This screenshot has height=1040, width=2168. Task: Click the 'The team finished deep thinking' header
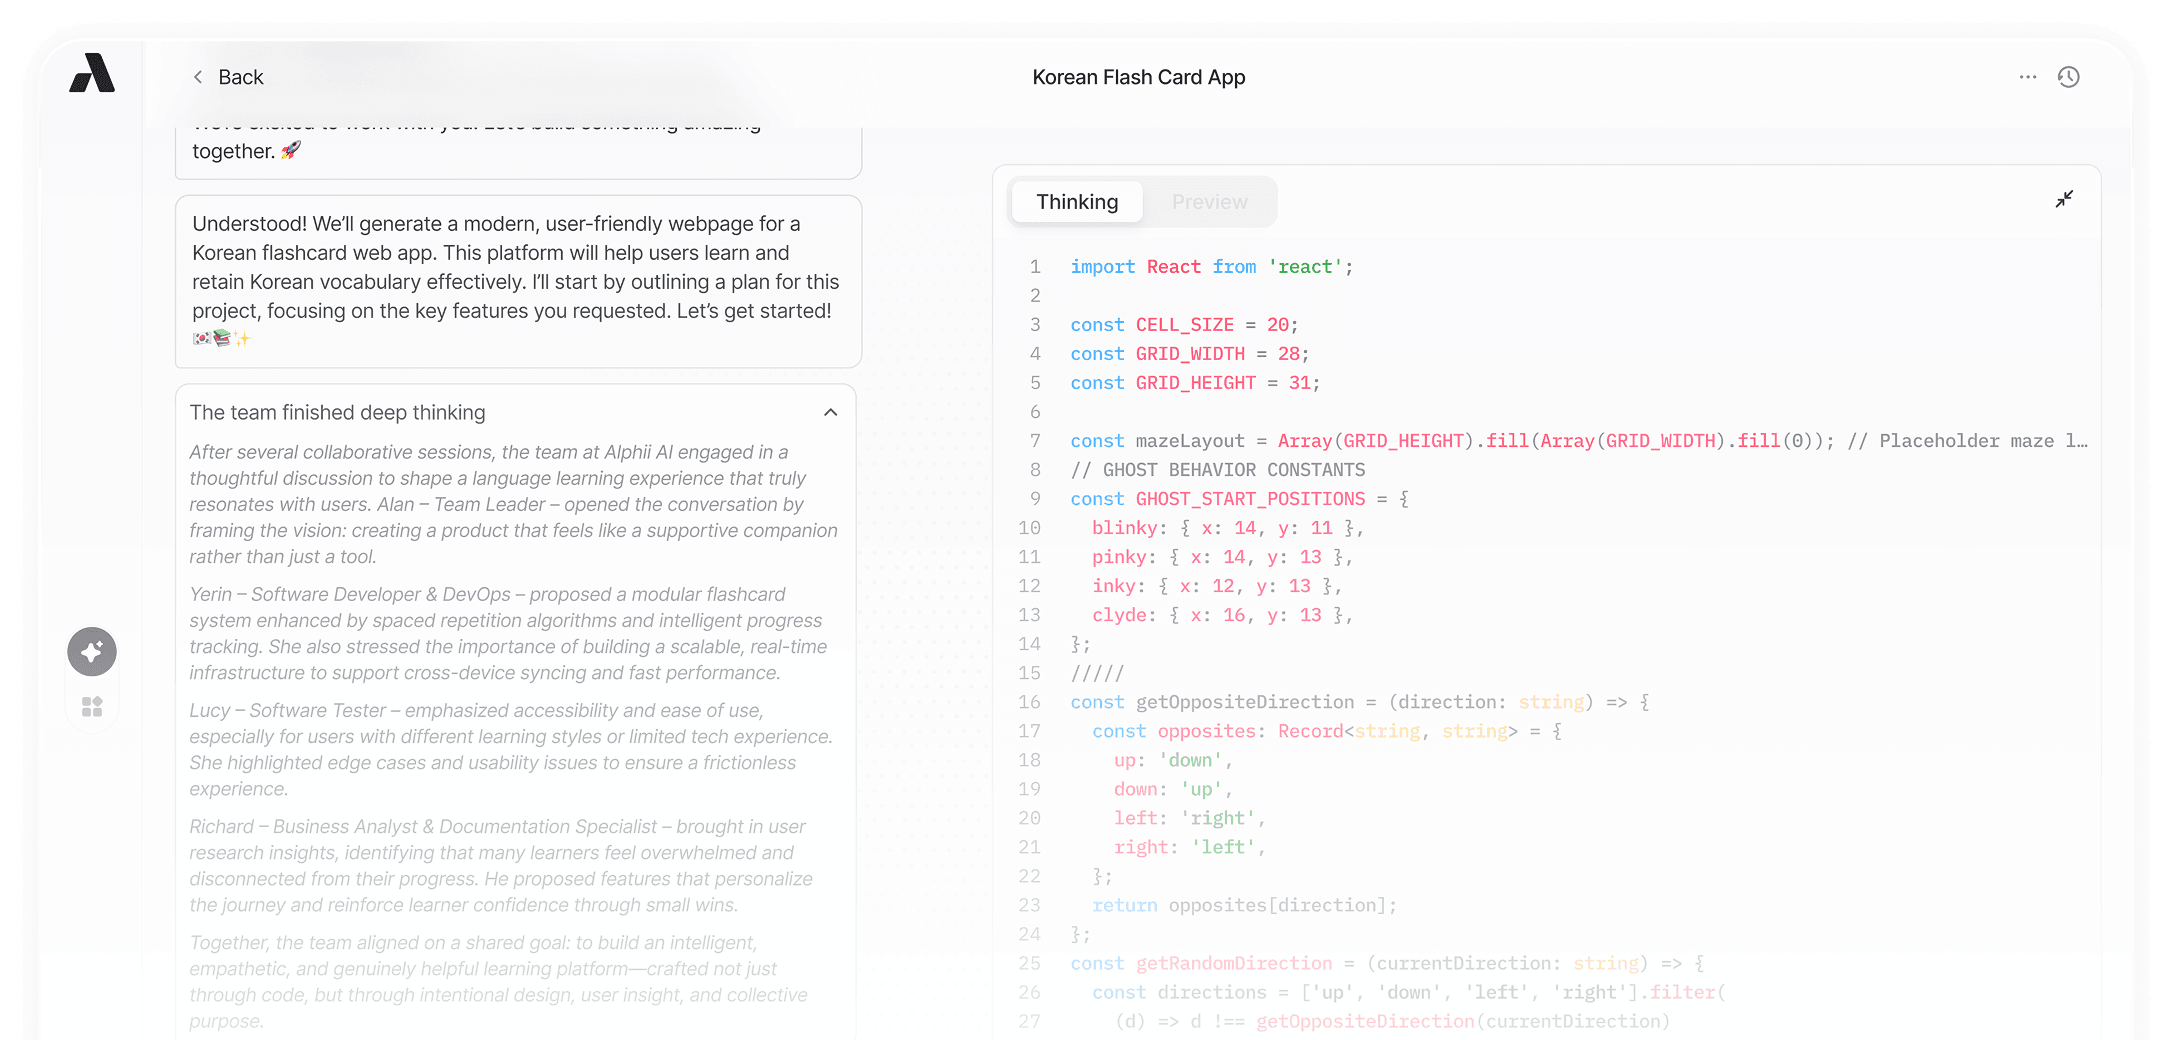(x=338, y=413)
